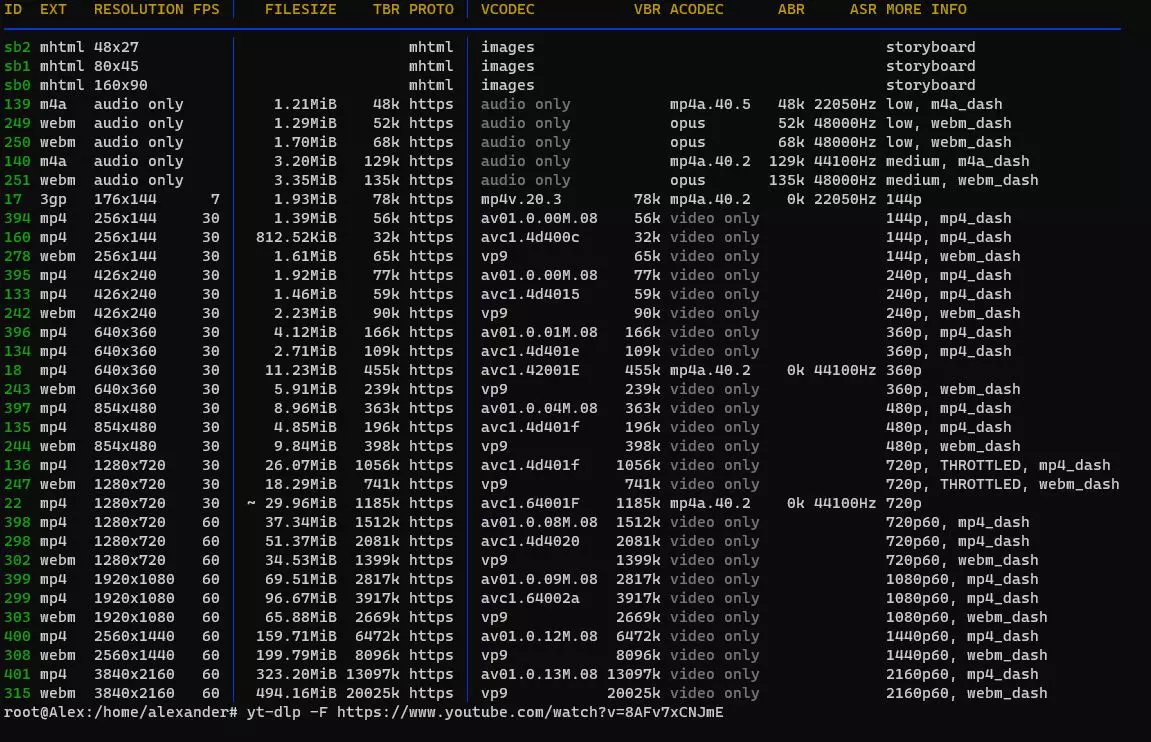The width and height of the screenshot is (1151, 742).
Task: Click the VCODEC column header
Action: point(507,9)
